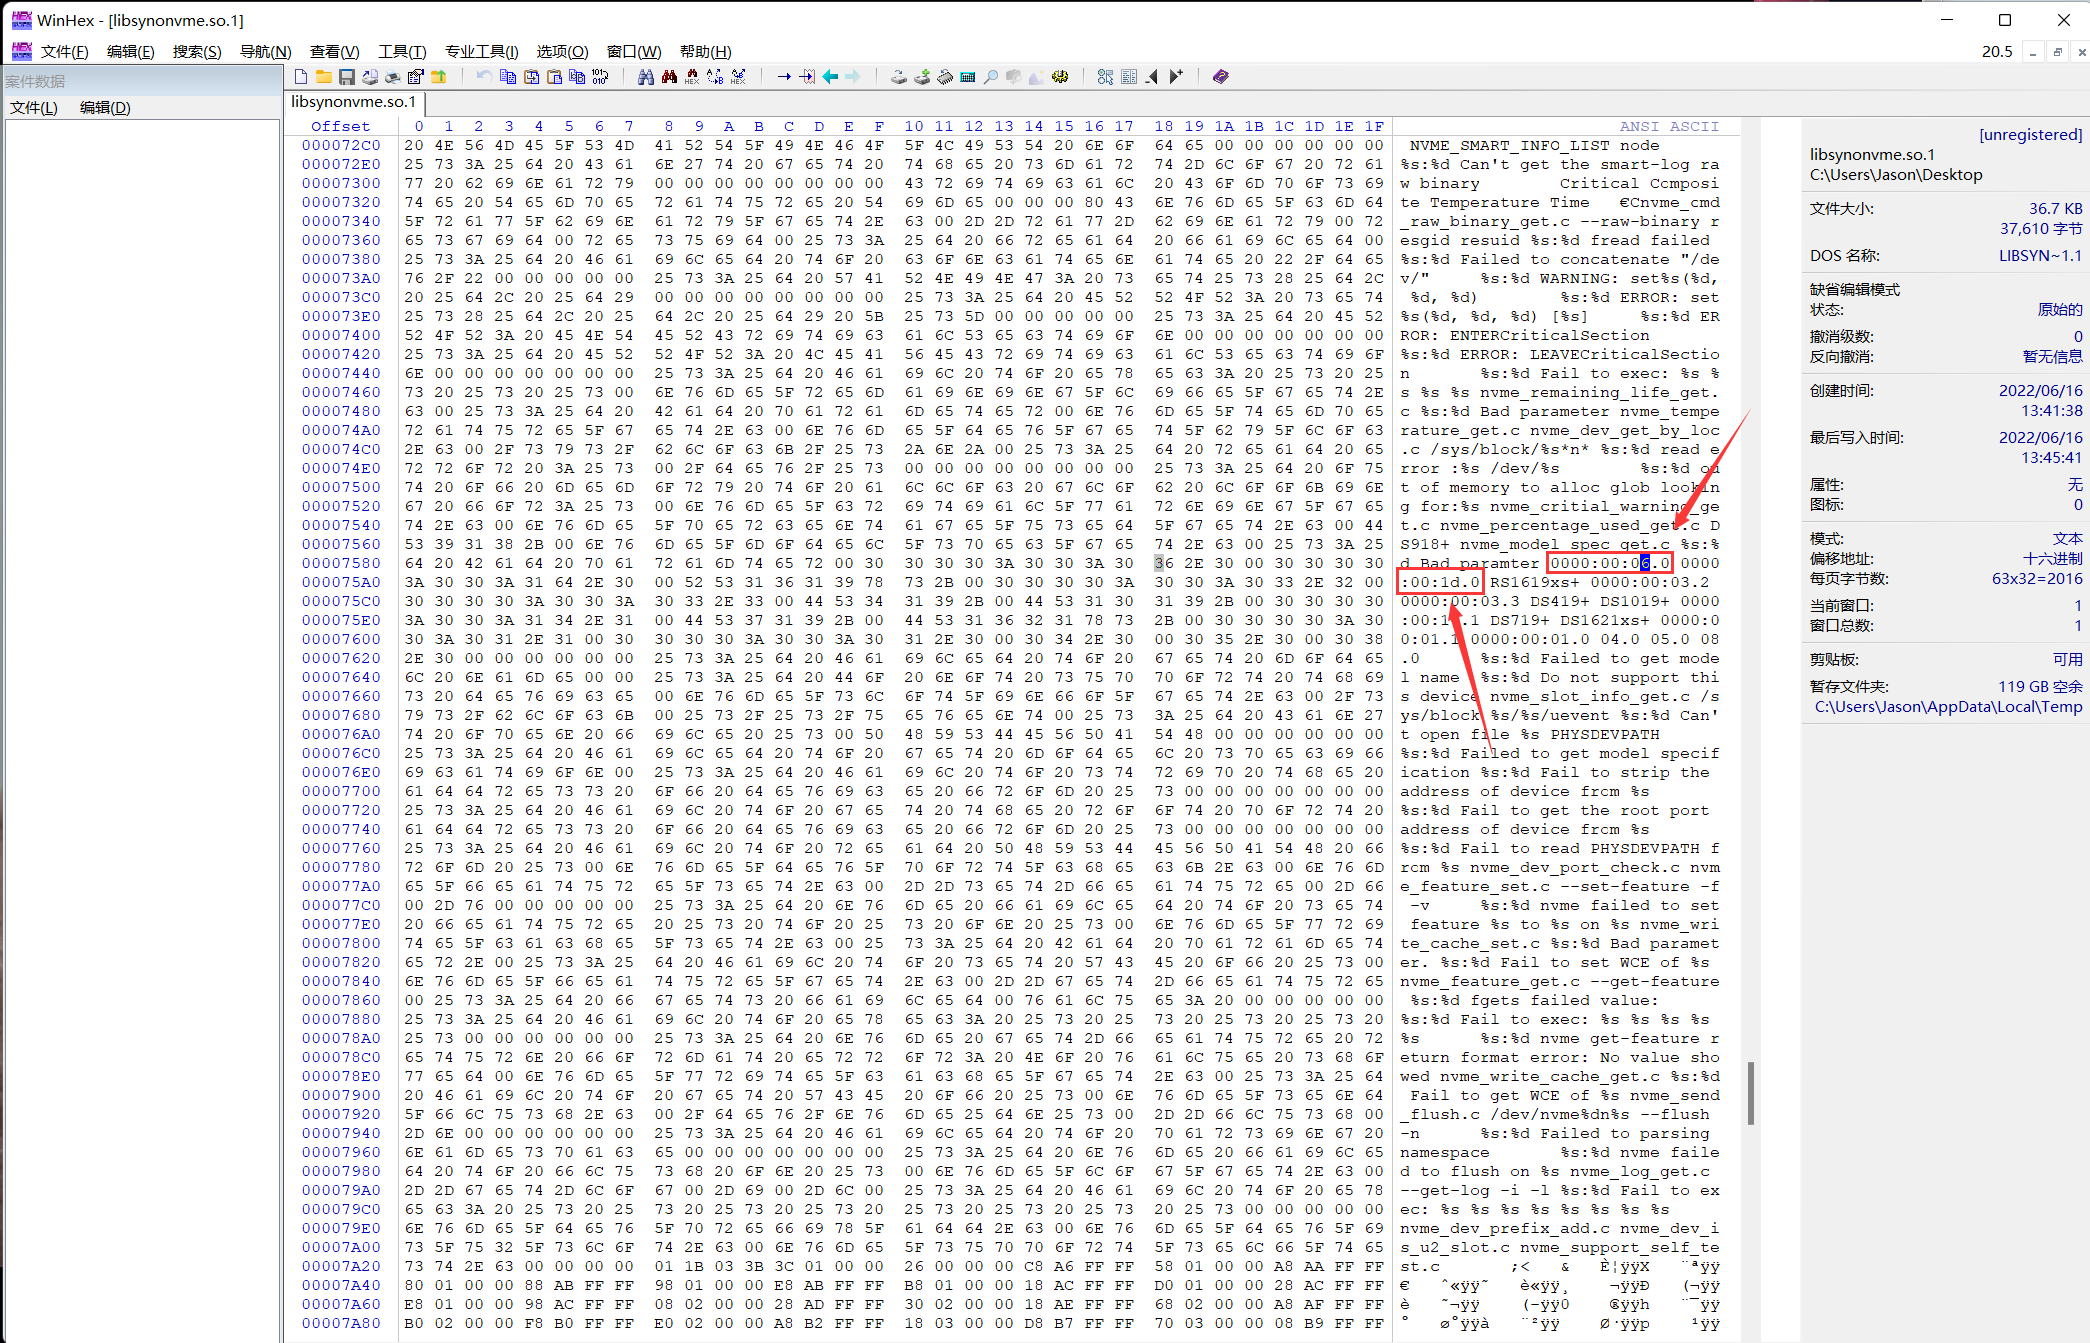Open RAM editor chip icon
The height and width of the screenshot is (1343, 2090).
(945, 77)
